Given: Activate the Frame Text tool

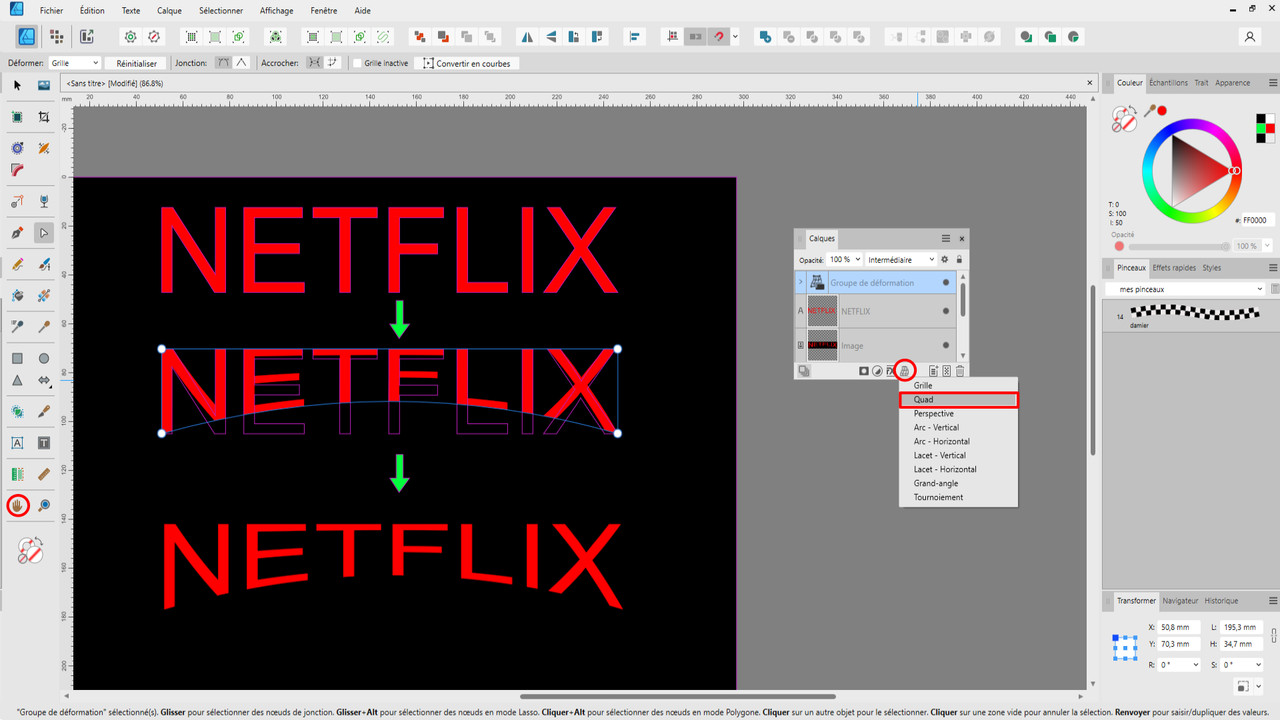Looking at the screenshot, I should pyautogui.click(x=44, y=443).
